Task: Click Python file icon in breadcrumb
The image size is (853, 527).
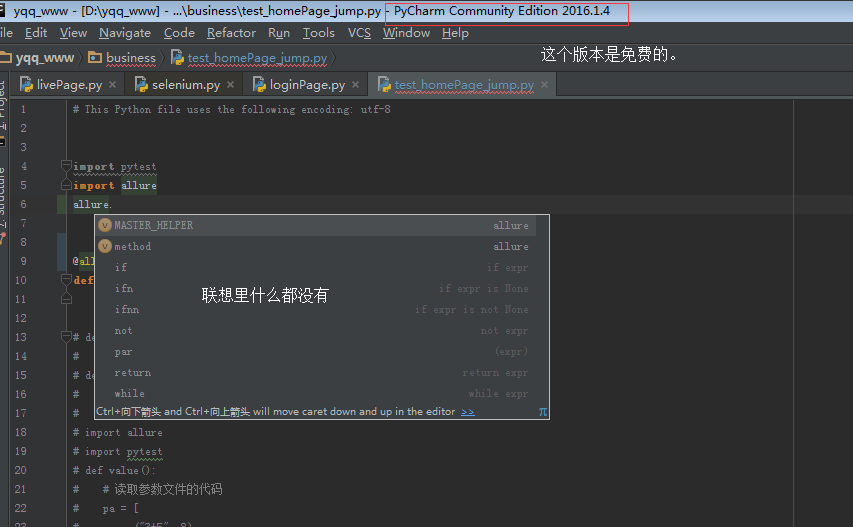Action: pos(177,57)
